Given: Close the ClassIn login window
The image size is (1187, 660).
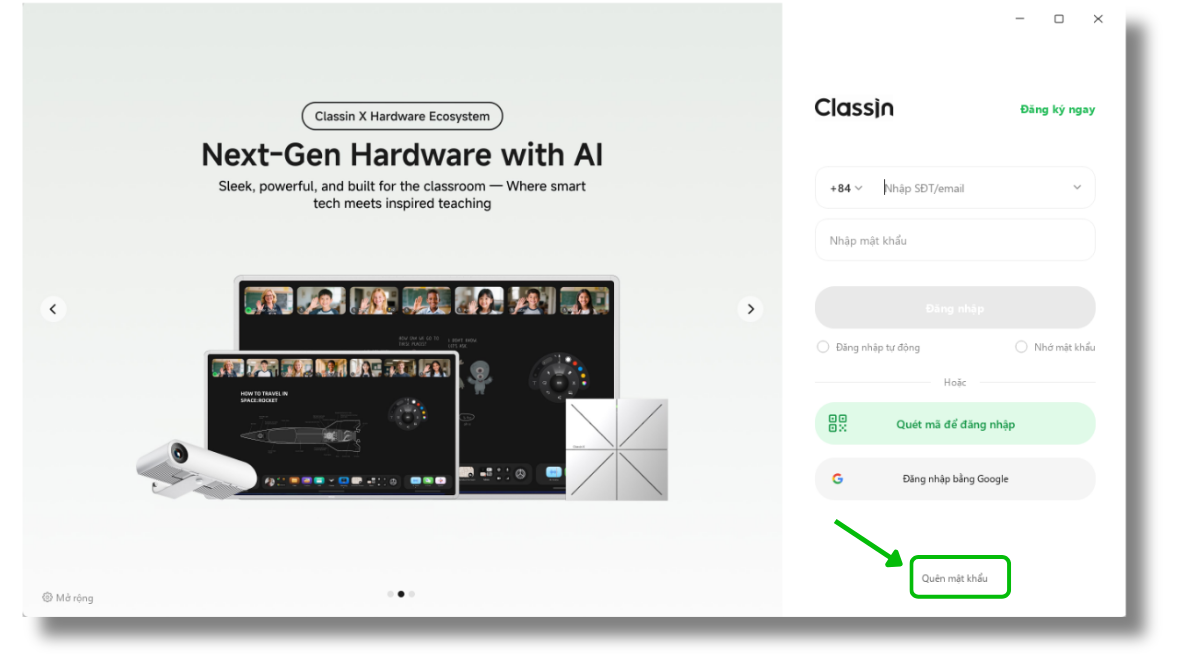Looking at the screenshot, I should coord(1098,19).
